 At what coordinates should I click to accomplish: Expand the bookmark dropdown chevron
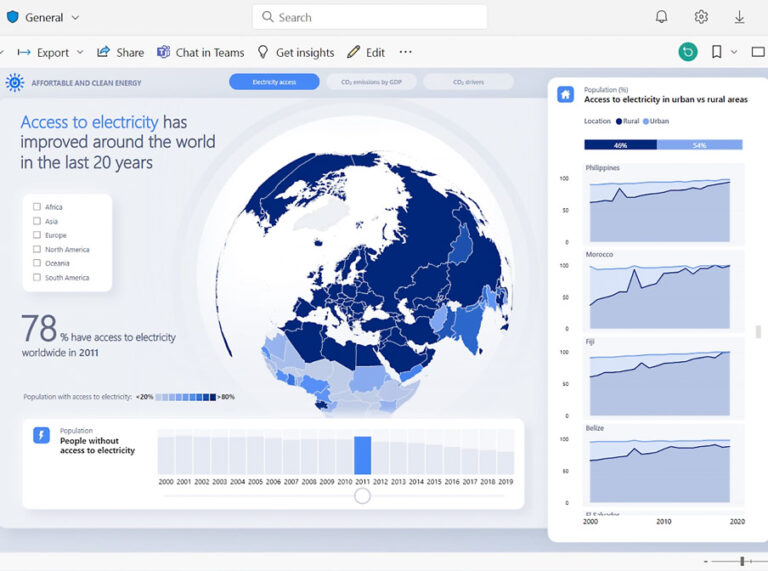pos(734,52)
